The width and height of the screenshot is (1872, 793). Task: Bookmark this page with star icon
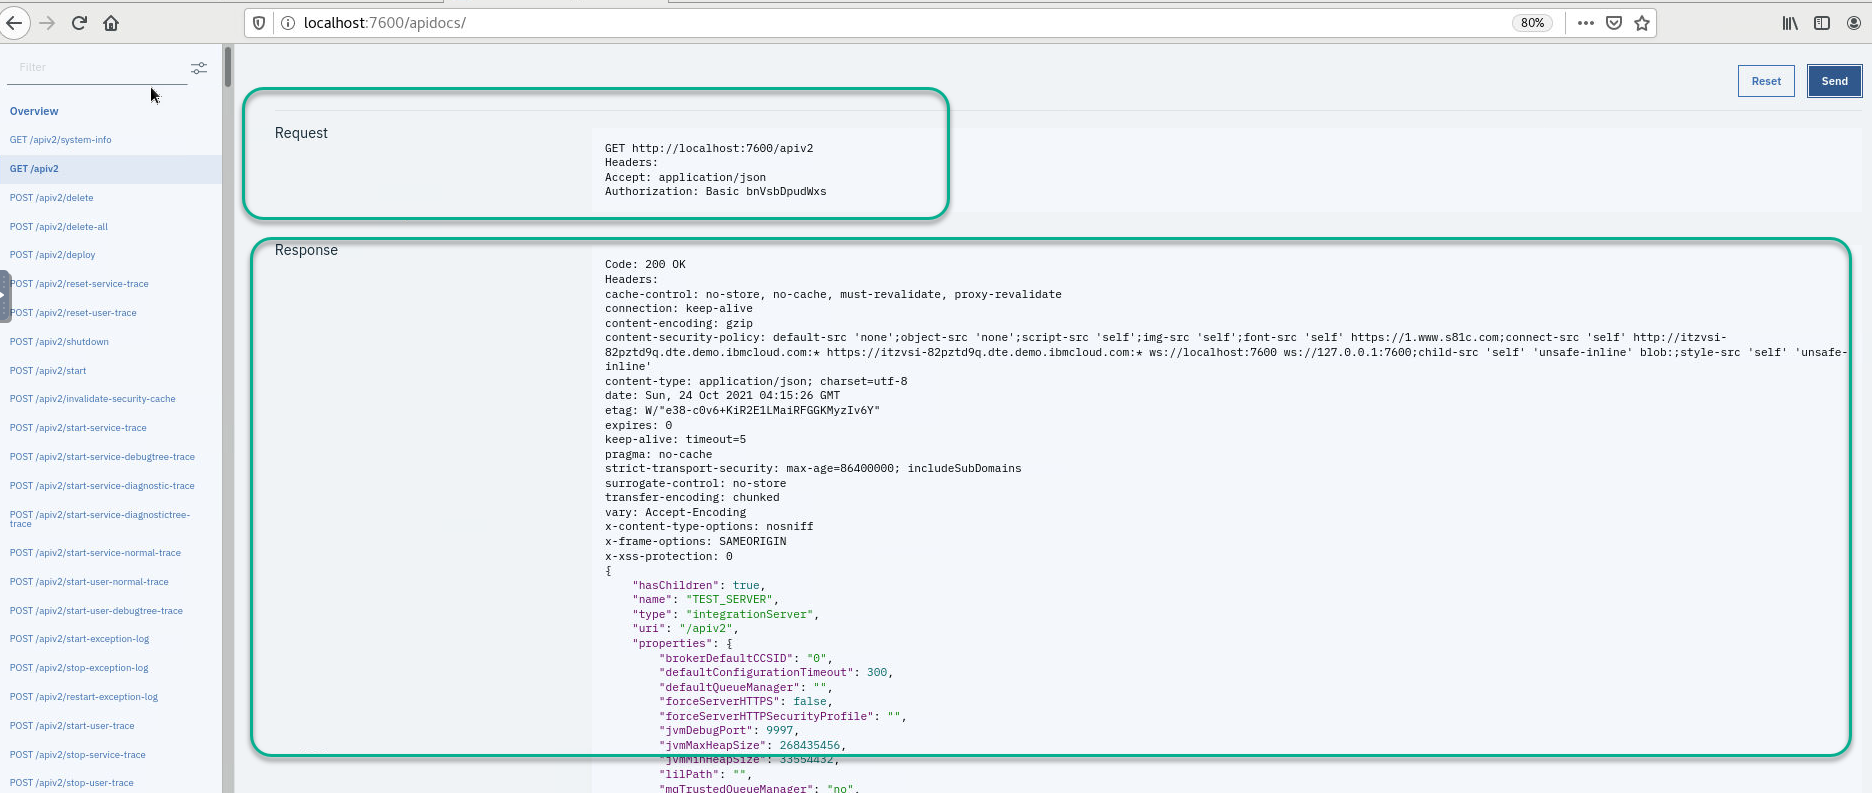point(1642,23)
